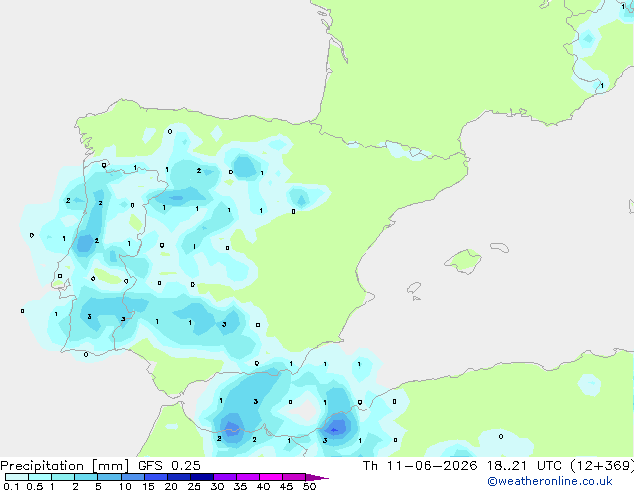The width and height of the screenshot is (634, 490).
Task: Open the weatheronline.co.uk copyright link
Action: click(549, 481)
